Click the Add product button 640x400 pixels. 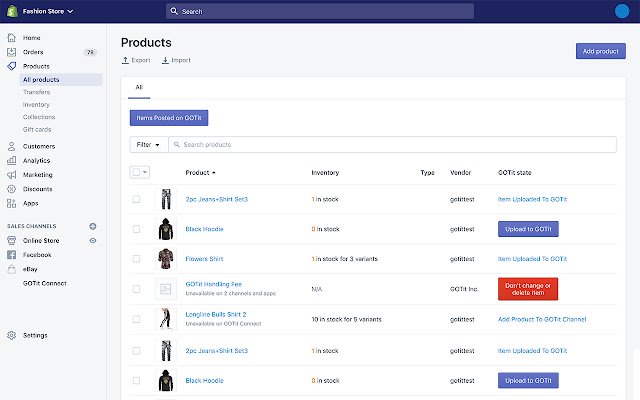coord(600,51)
